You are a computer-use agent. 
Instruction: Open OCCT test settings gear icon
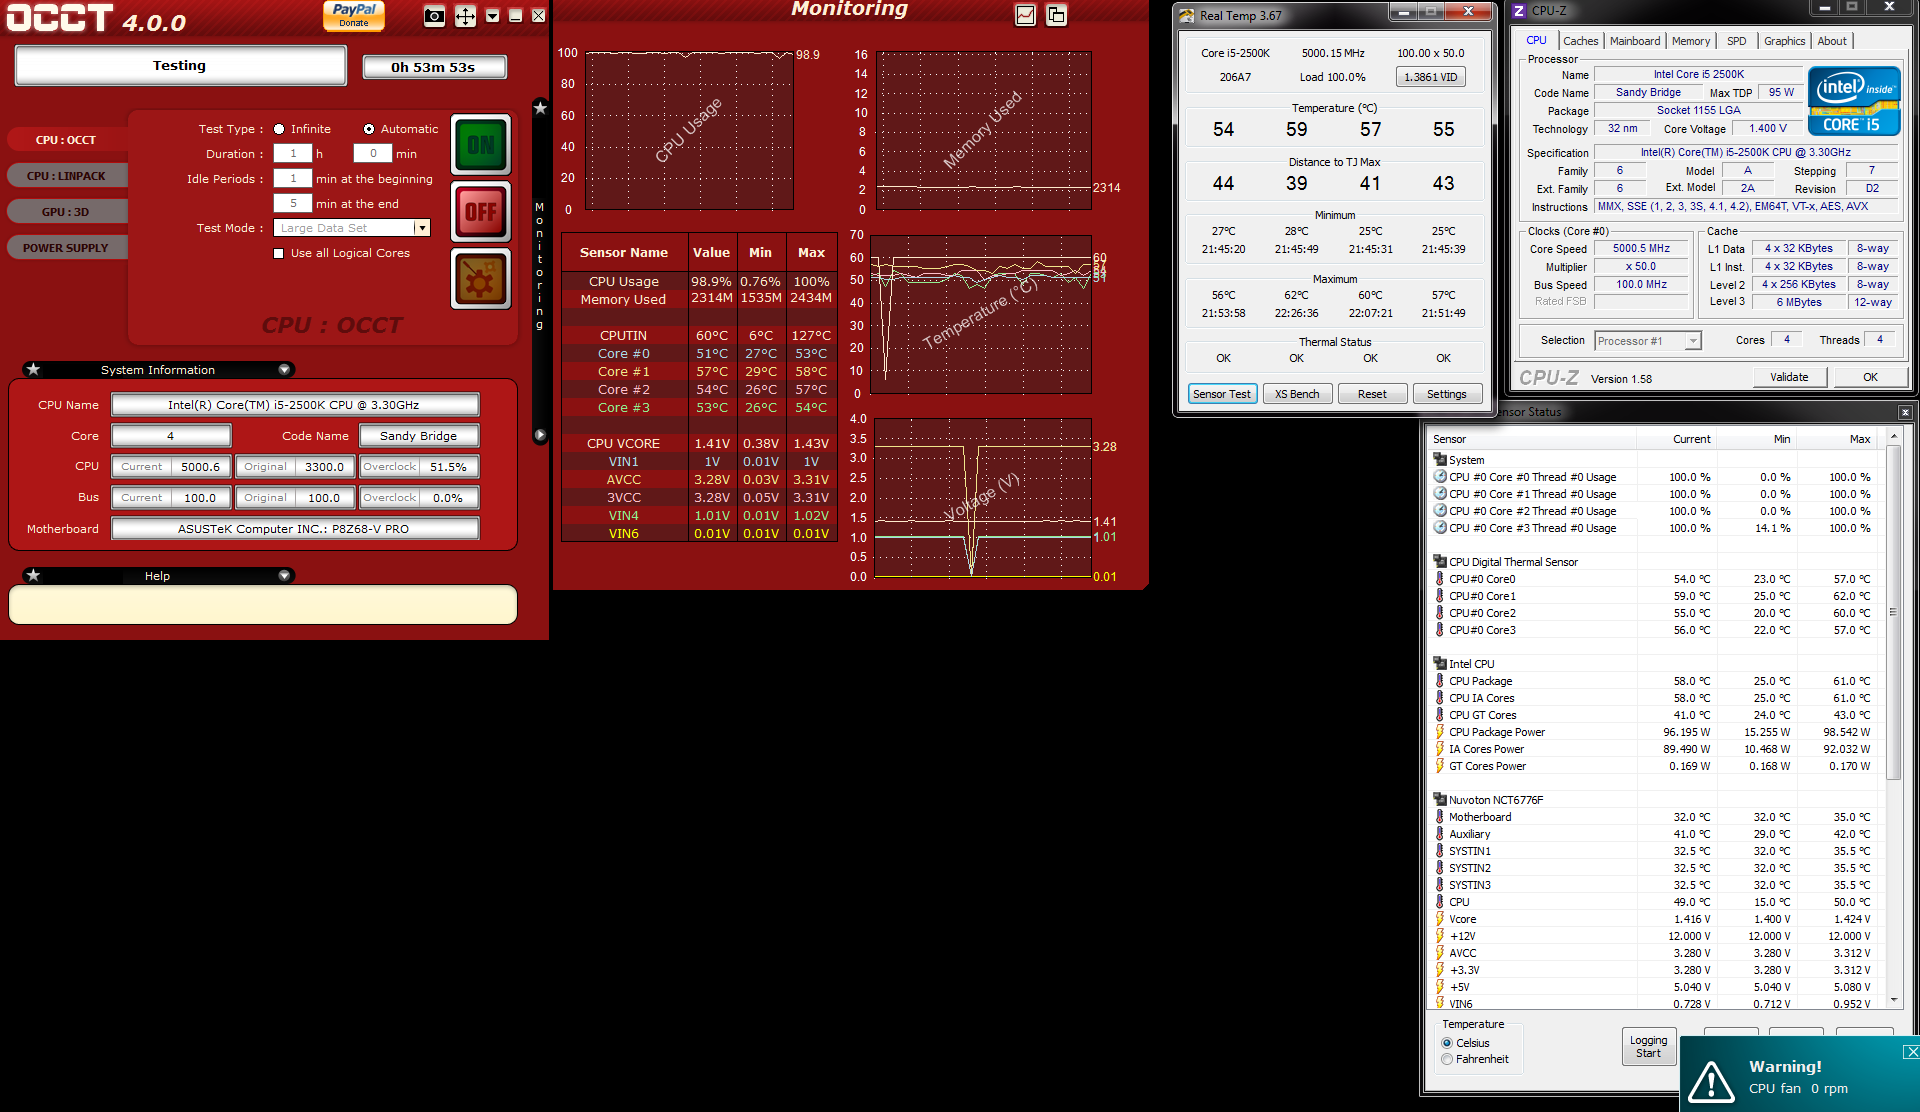coord(481,279)
